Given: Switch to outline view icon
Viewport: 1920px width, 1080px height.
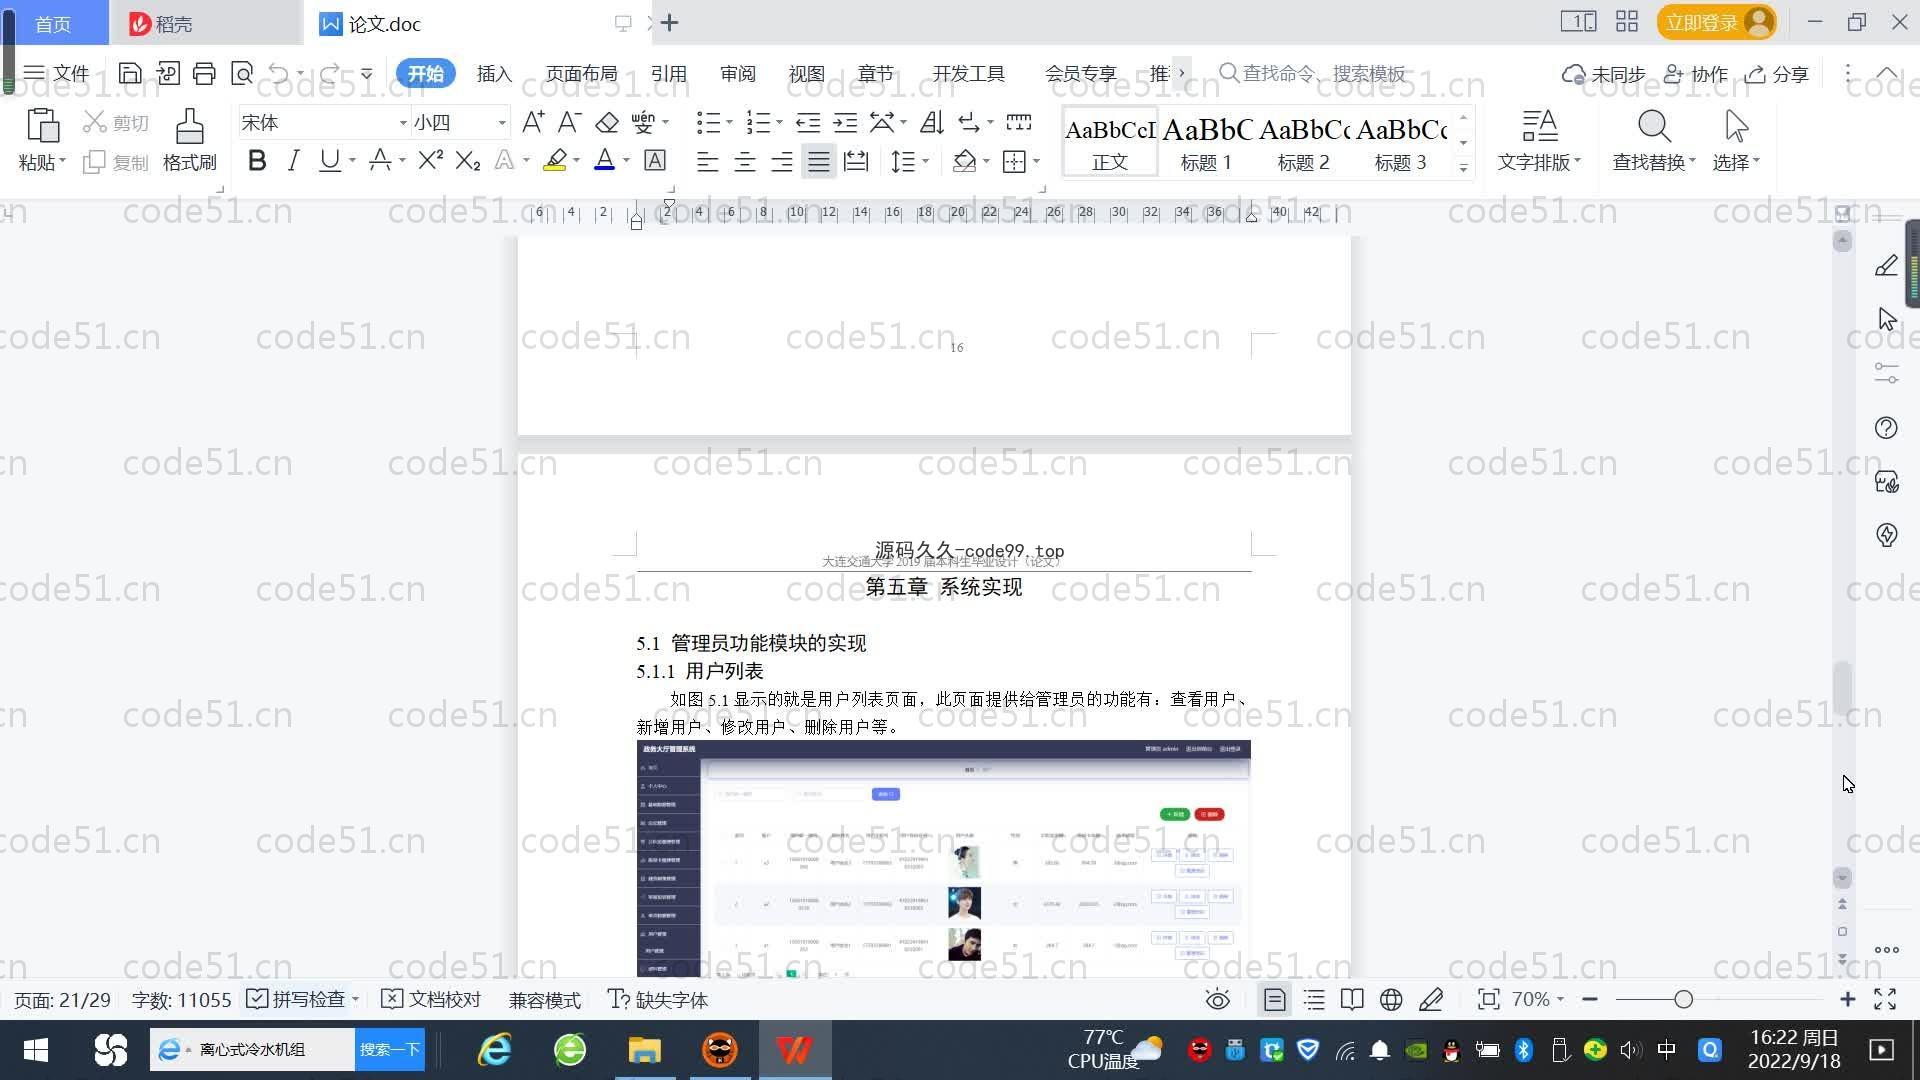Looking at the screenshot, I should [x=1314, y=1000].
